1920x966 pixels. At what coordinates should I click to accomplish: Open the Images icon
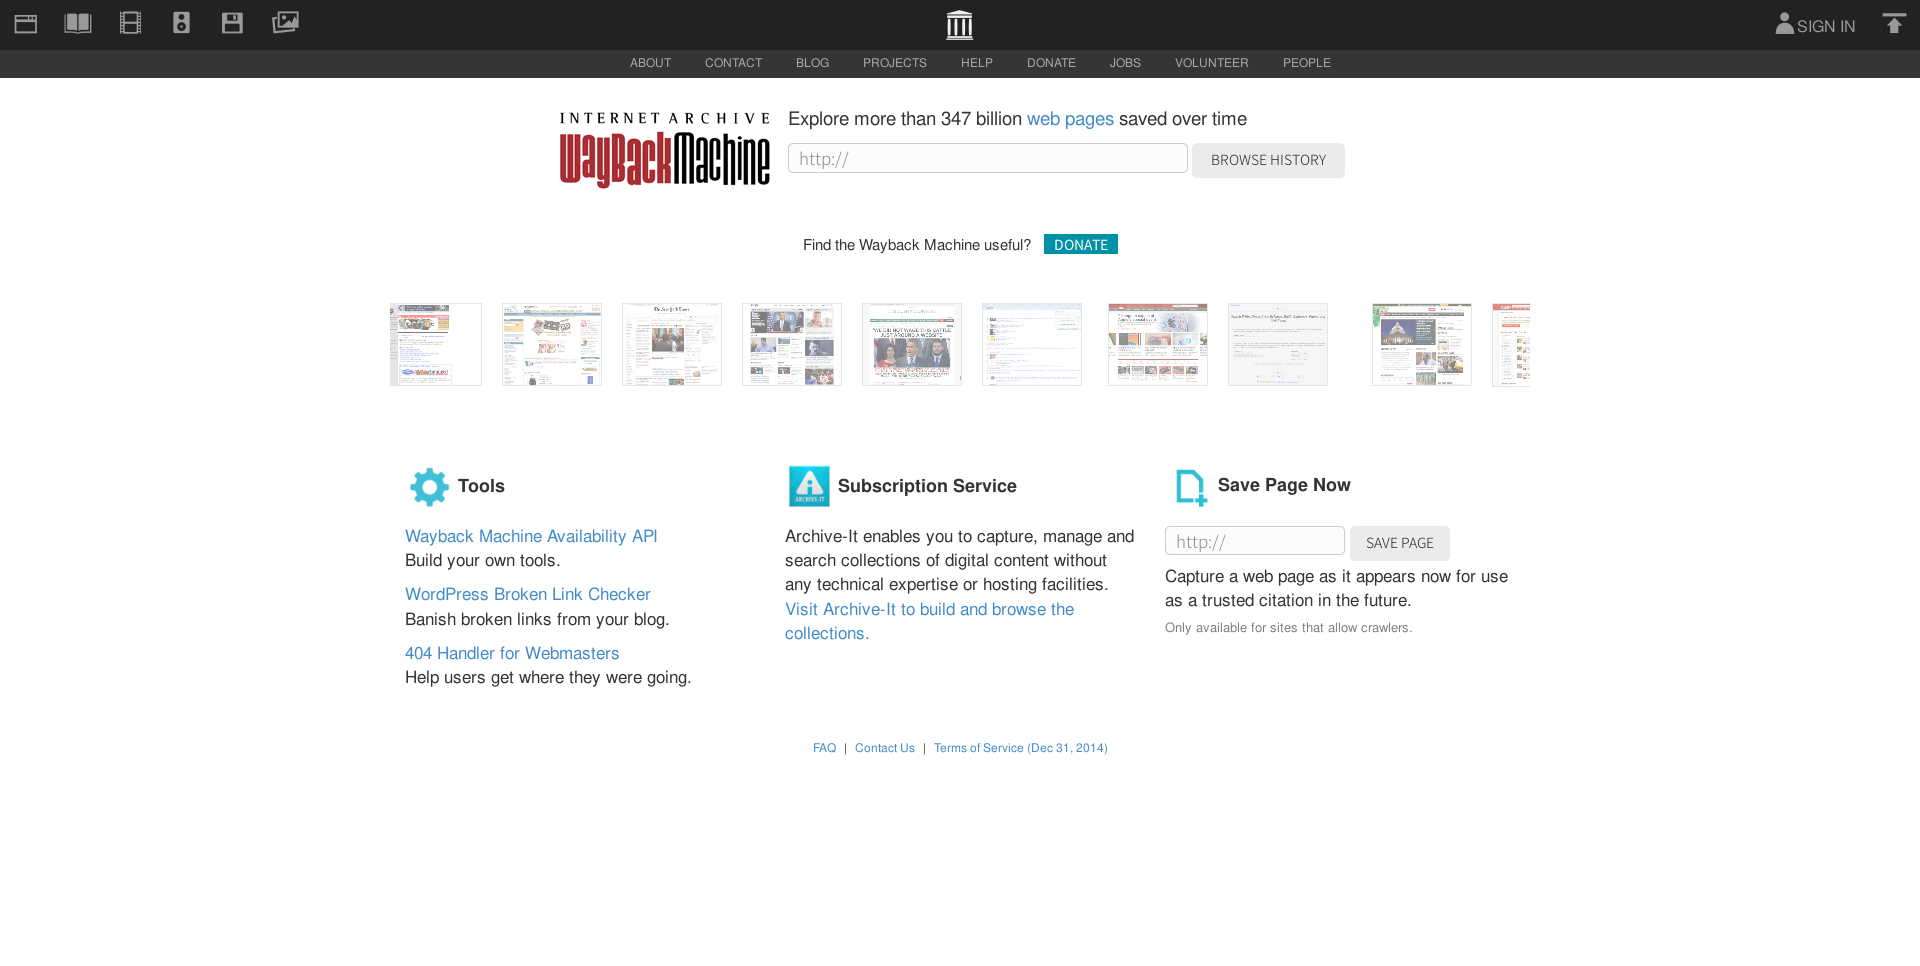click(285, 22)
